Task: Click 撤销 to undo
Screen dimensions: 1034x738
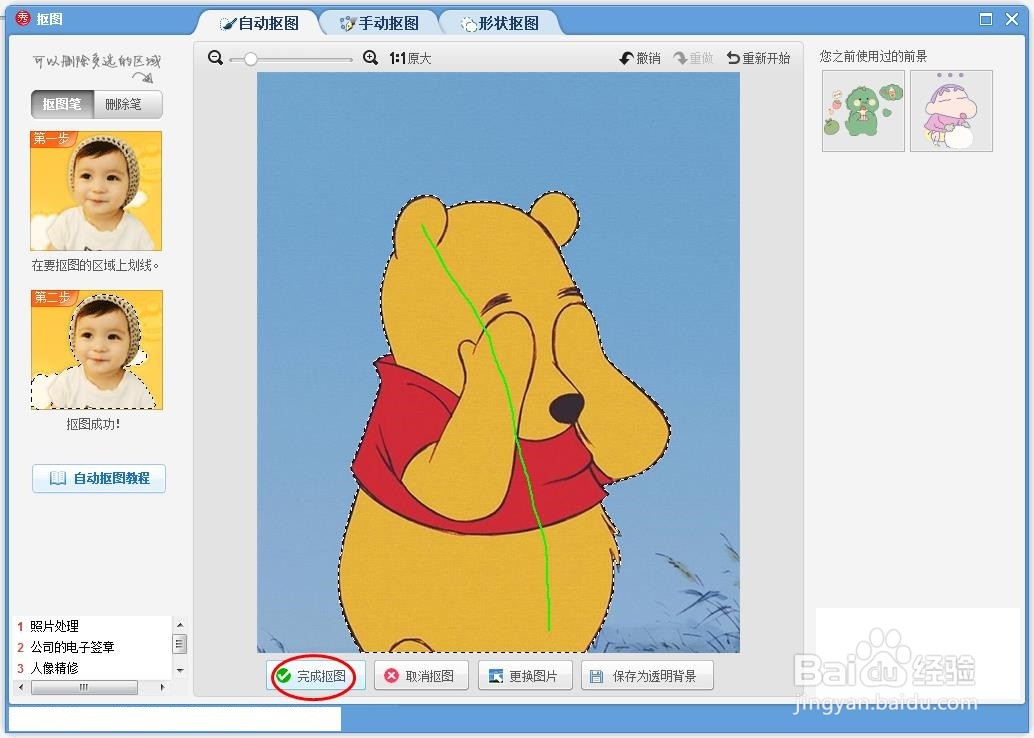Action: [640, 59]
